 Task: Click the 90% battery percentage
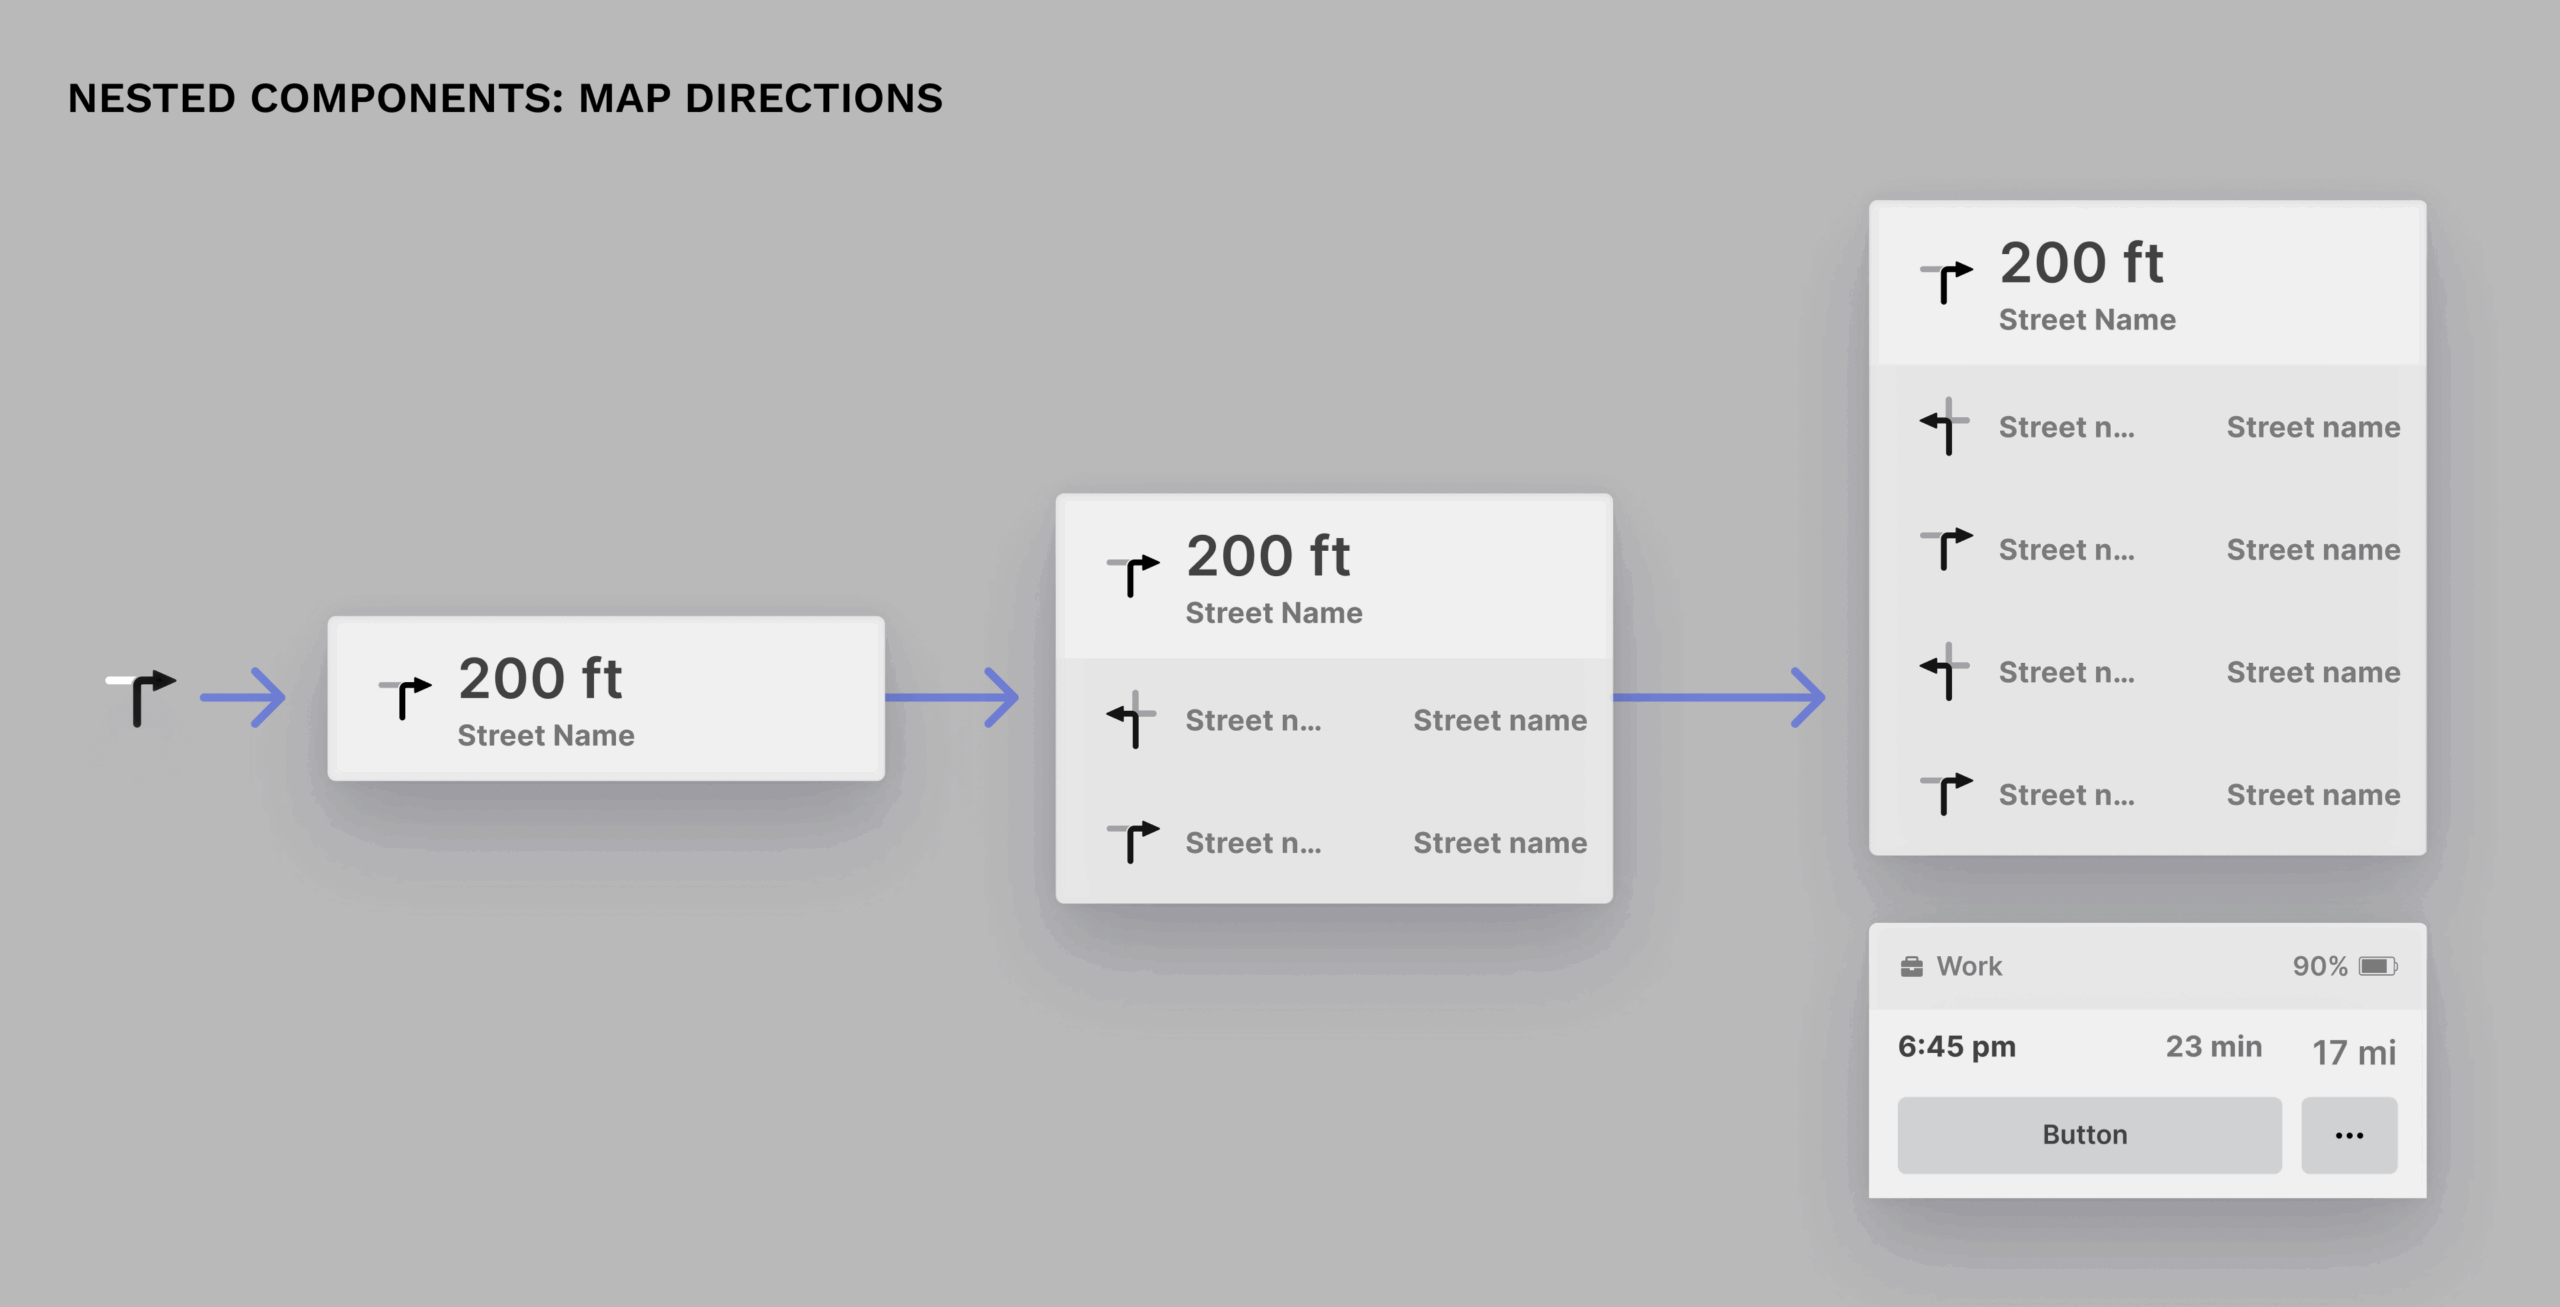[2320, 966]
